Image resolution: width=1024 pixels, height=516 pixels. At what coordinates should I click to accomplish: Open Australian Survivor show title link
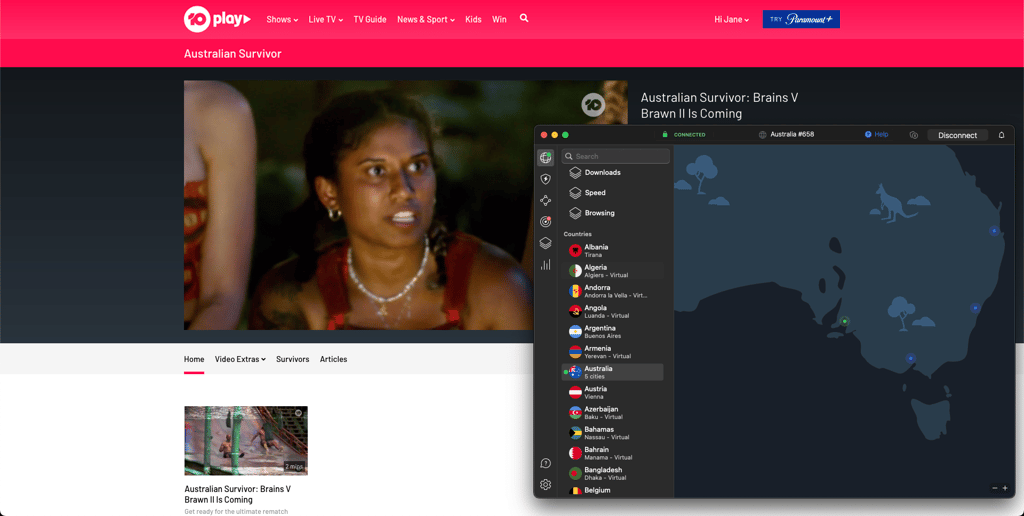[x=232, y=54]
